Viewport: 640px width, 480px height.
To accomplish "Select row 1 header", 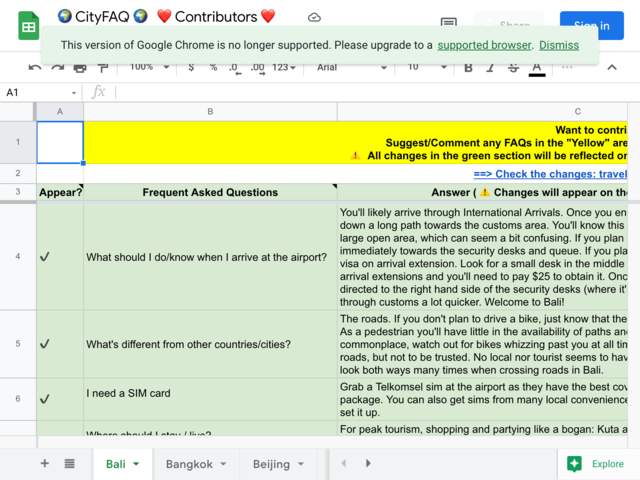I will point(18,142).
